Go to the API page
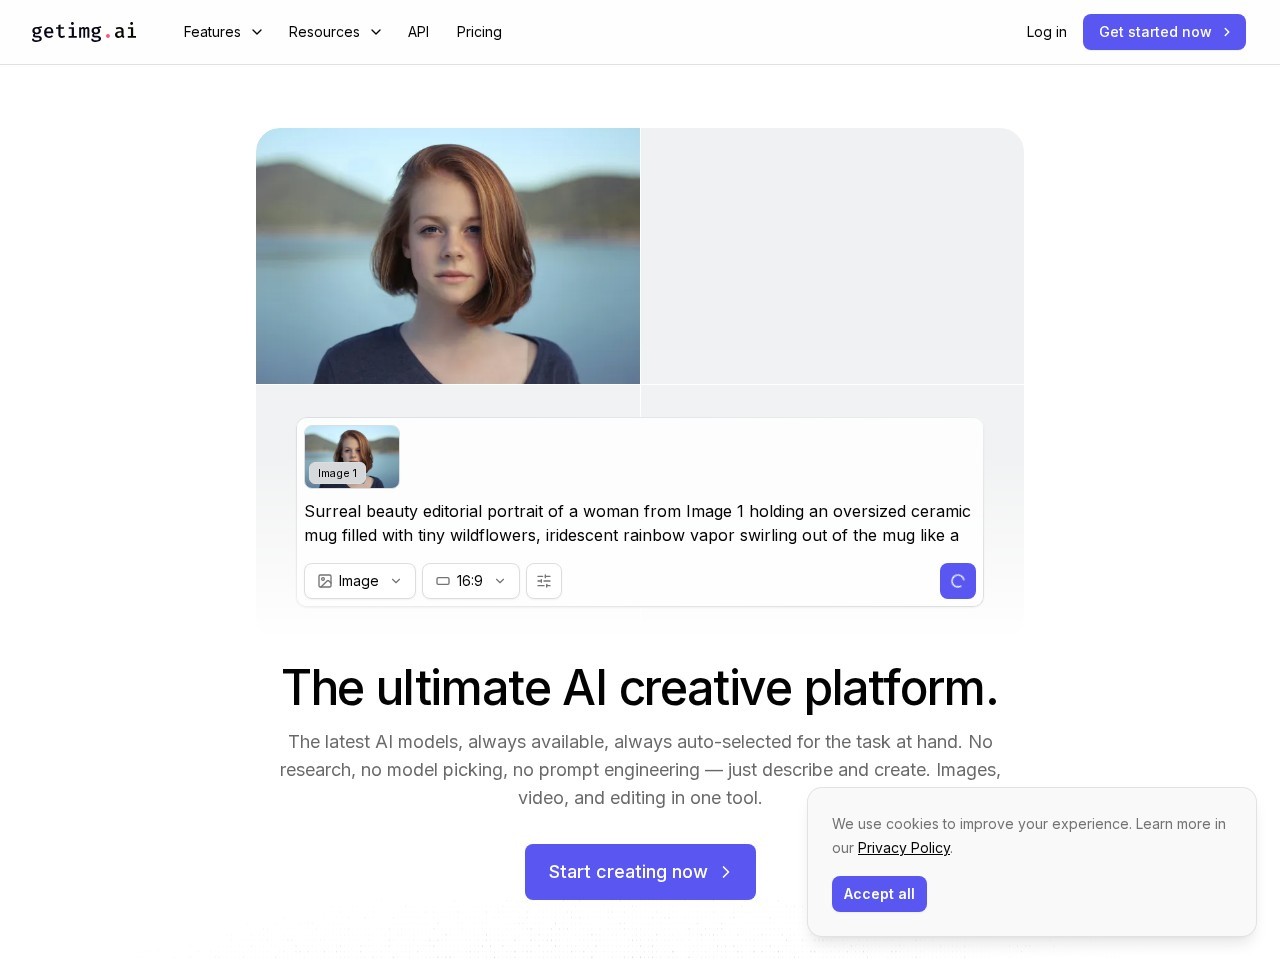This screenshot has width=1280, height=960. pos(418,32)
